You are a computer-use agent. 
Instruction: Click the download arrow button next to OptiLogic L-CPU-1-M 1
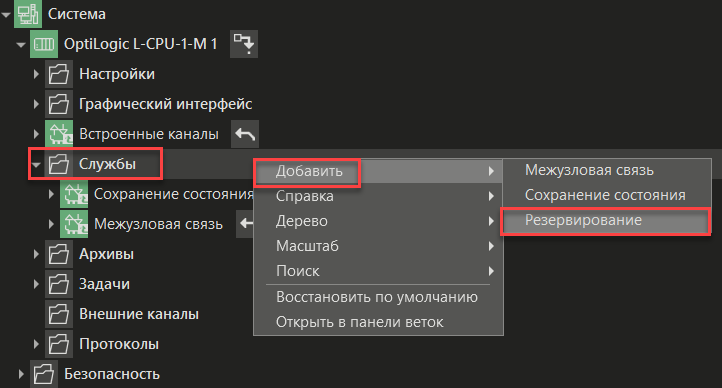coord(244,44)
